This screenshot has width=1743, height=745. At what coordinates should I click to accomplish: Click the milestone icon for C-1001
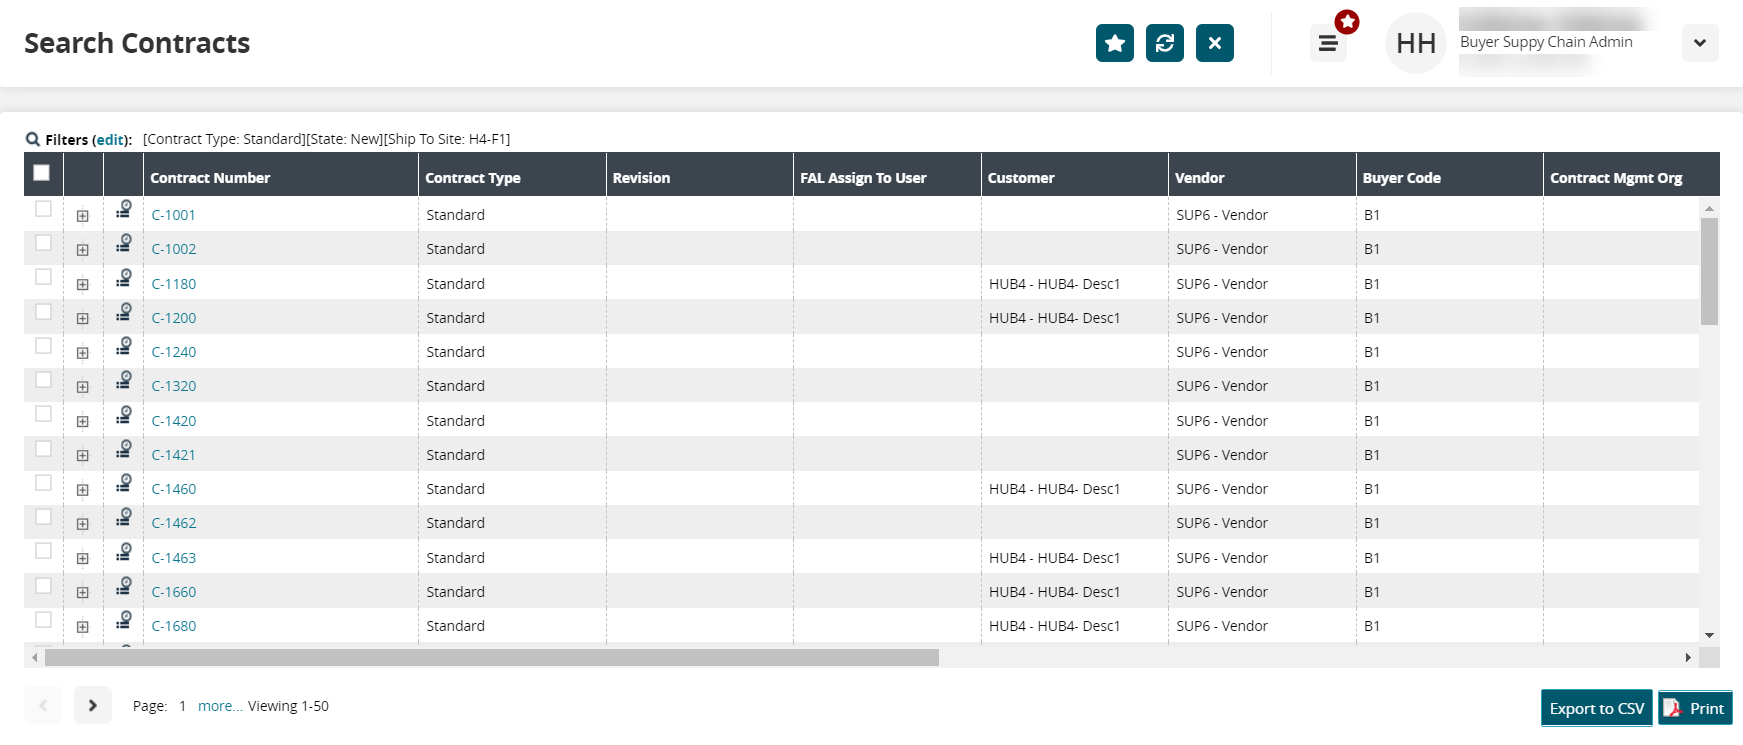[x=124, y=209]
